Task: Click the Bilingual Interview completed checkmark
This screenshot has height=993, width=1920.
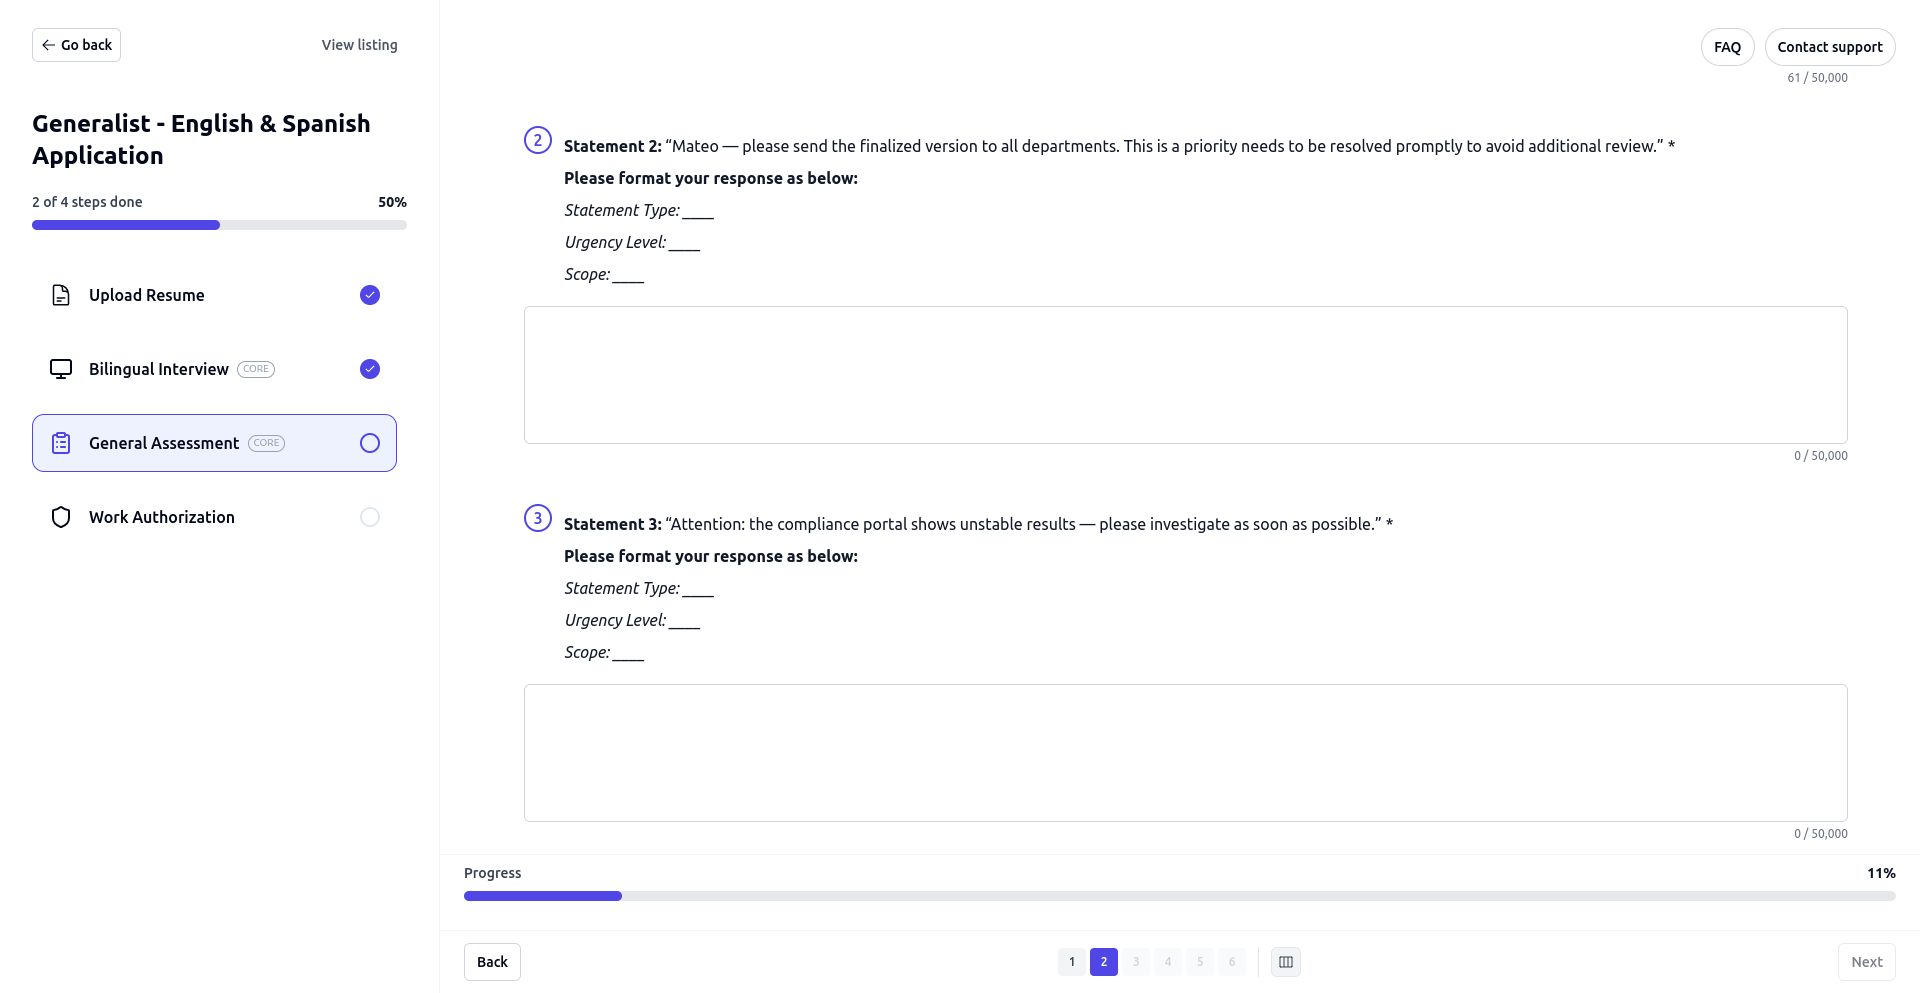Action: tap(370, 369)
